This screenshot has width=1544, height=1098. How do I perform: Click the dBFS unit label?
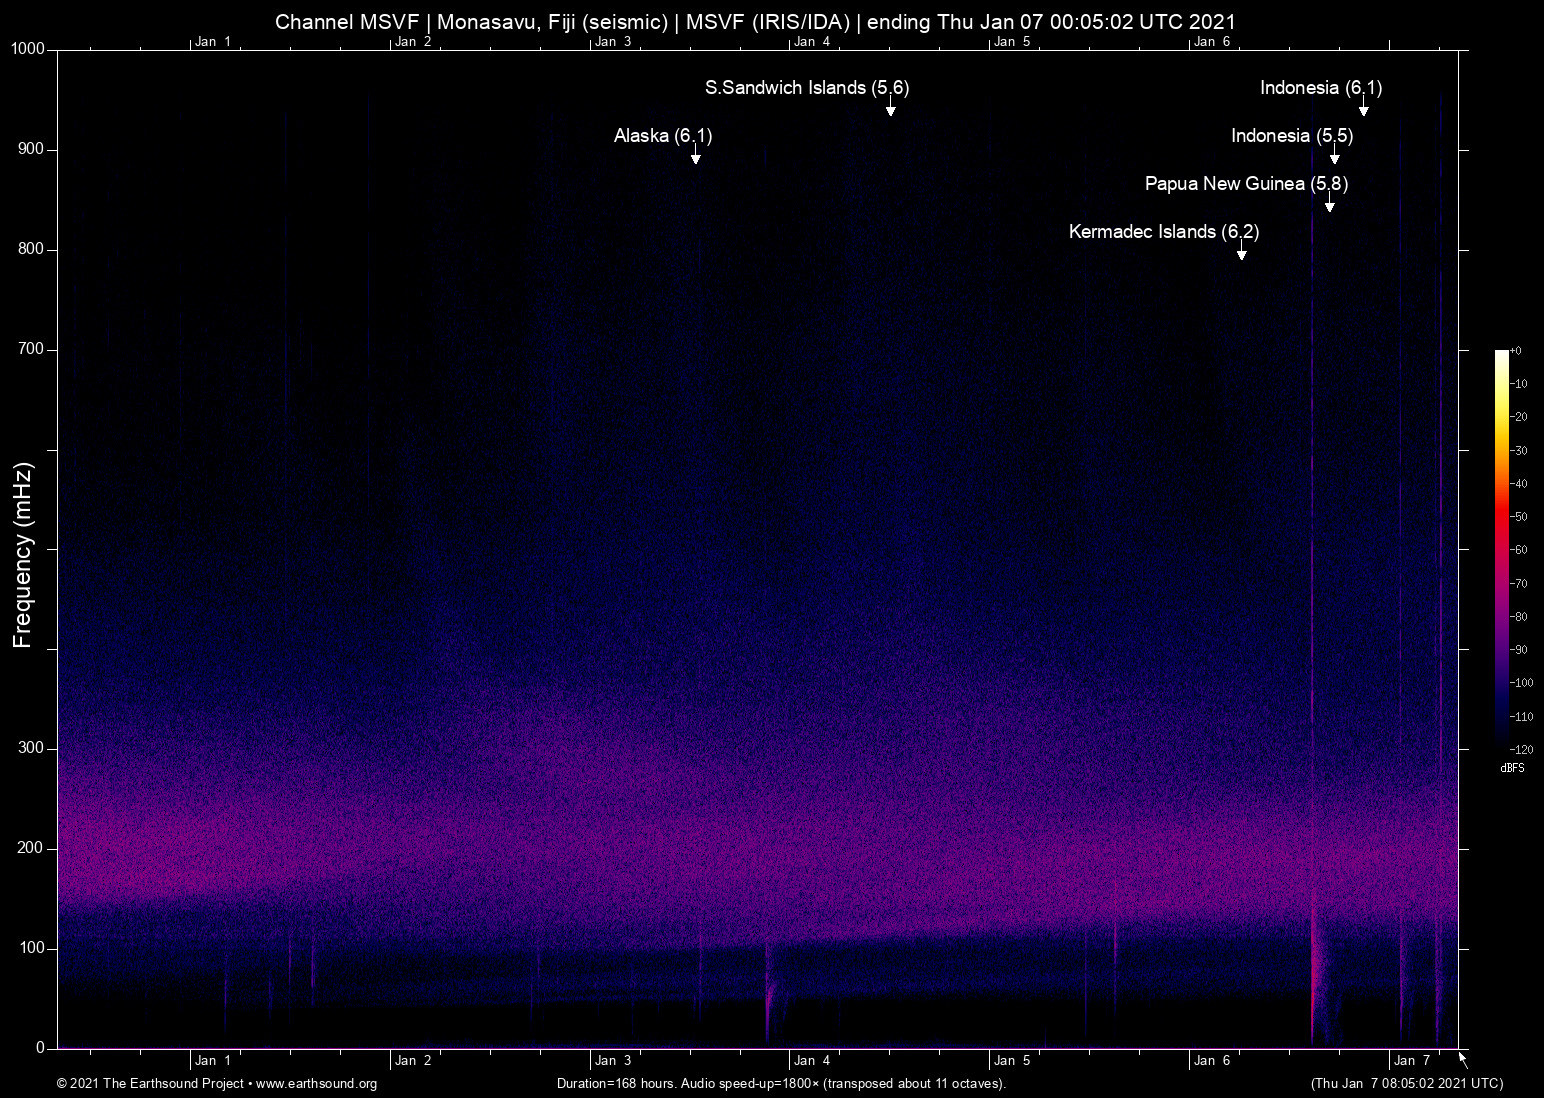coord(1512,768)
